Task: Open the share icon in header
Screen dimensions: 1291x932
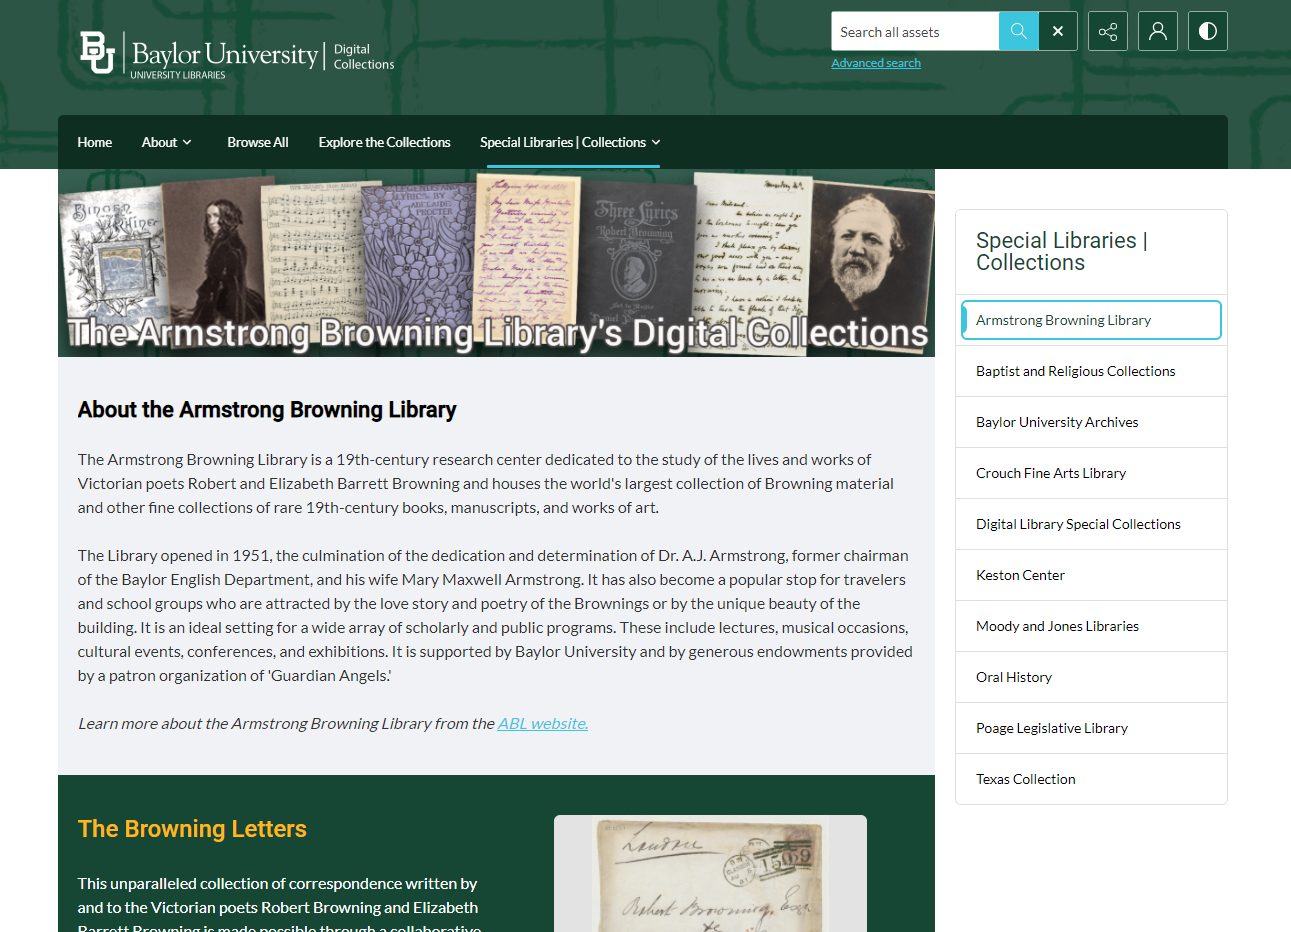Action: (1108, 31)
